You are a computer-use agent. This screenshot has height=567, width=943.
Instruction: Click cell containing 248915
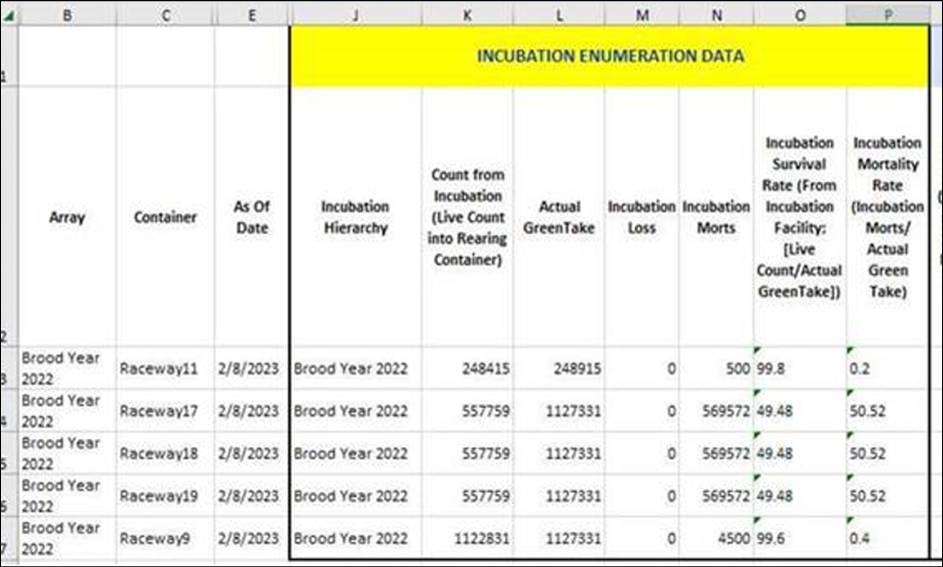[x=559, y=368]
